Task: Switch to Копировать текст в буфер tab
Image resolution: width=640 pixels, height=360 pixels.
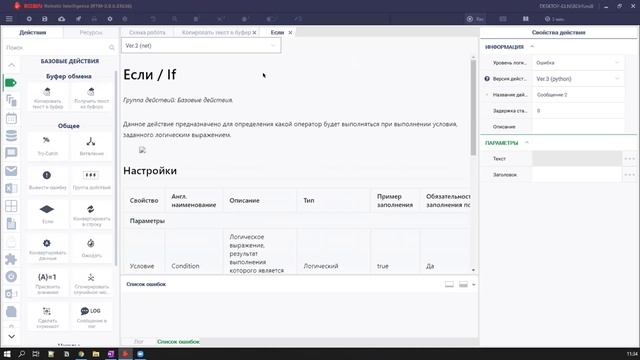Action: 216,32
